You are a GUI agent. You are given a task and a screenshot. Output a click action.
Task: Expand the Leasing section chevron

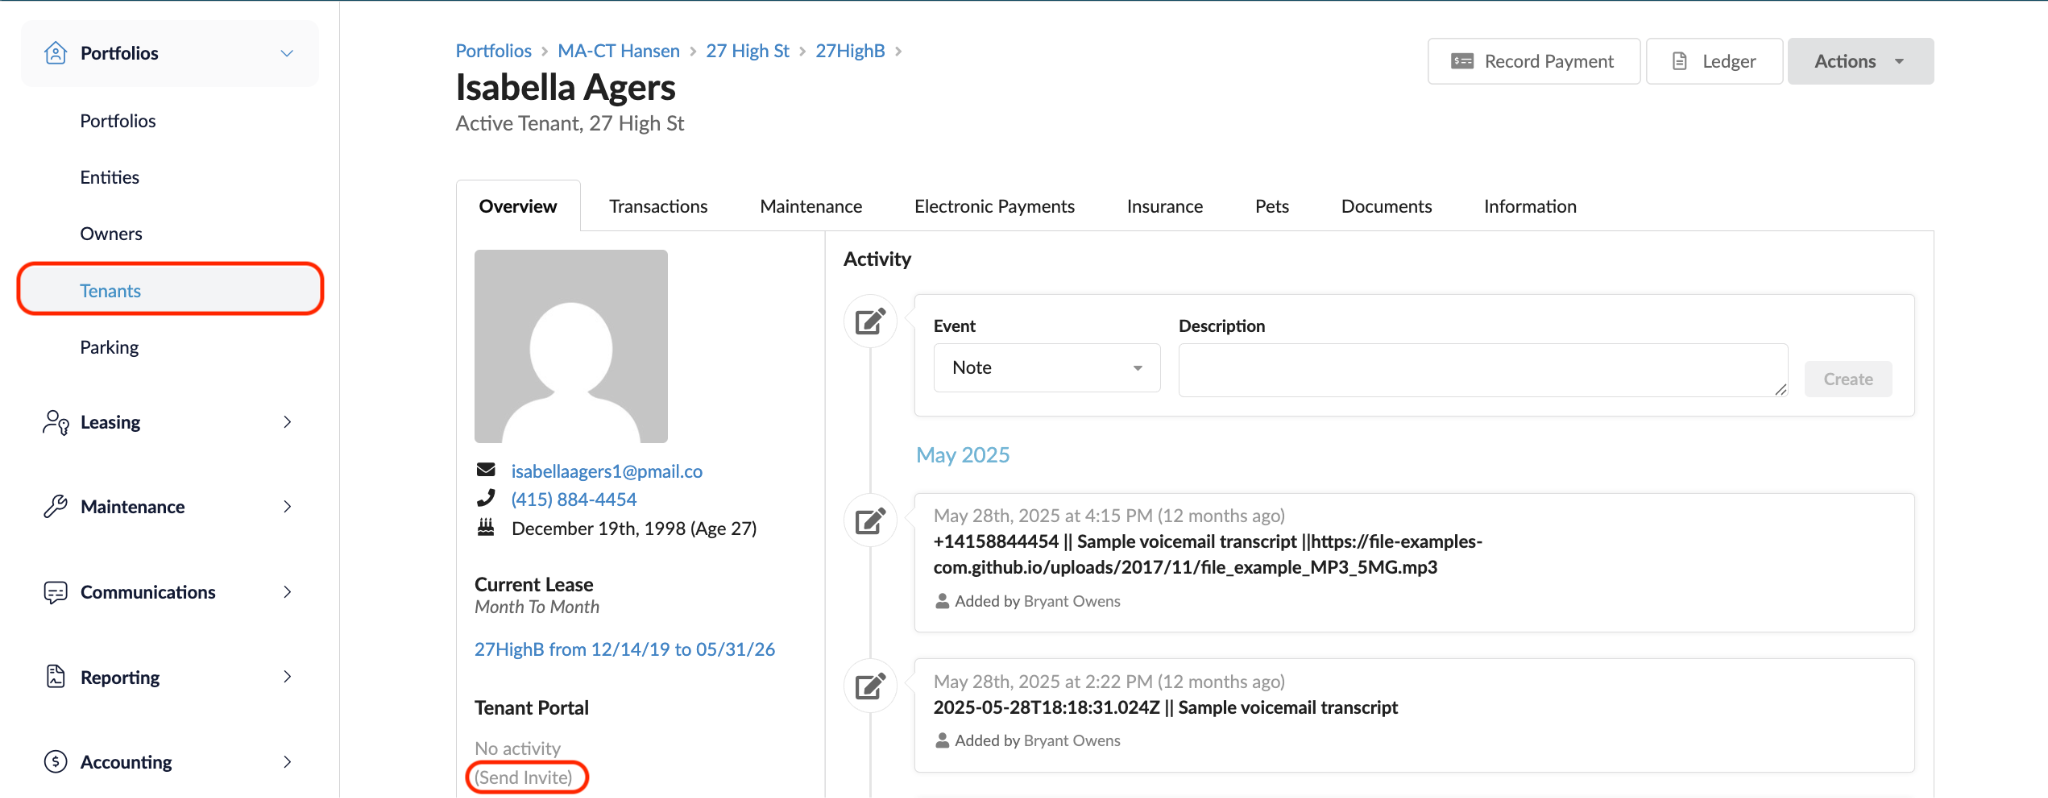[287, 422]
